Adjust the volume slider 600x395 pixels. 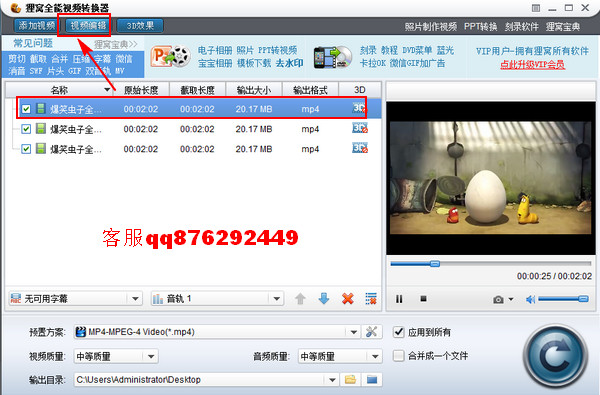563,299
